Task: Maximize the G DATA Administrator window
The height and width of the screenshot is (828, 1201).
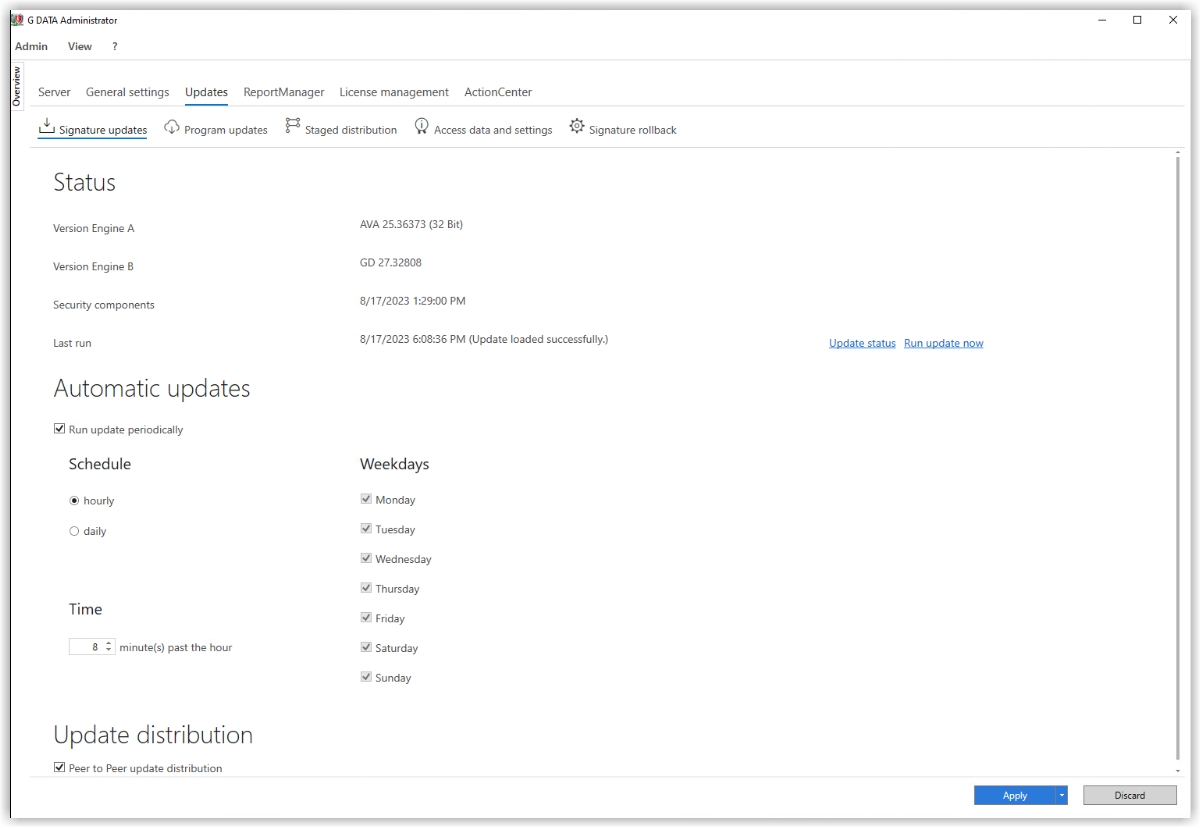Action: [1137, 19]
